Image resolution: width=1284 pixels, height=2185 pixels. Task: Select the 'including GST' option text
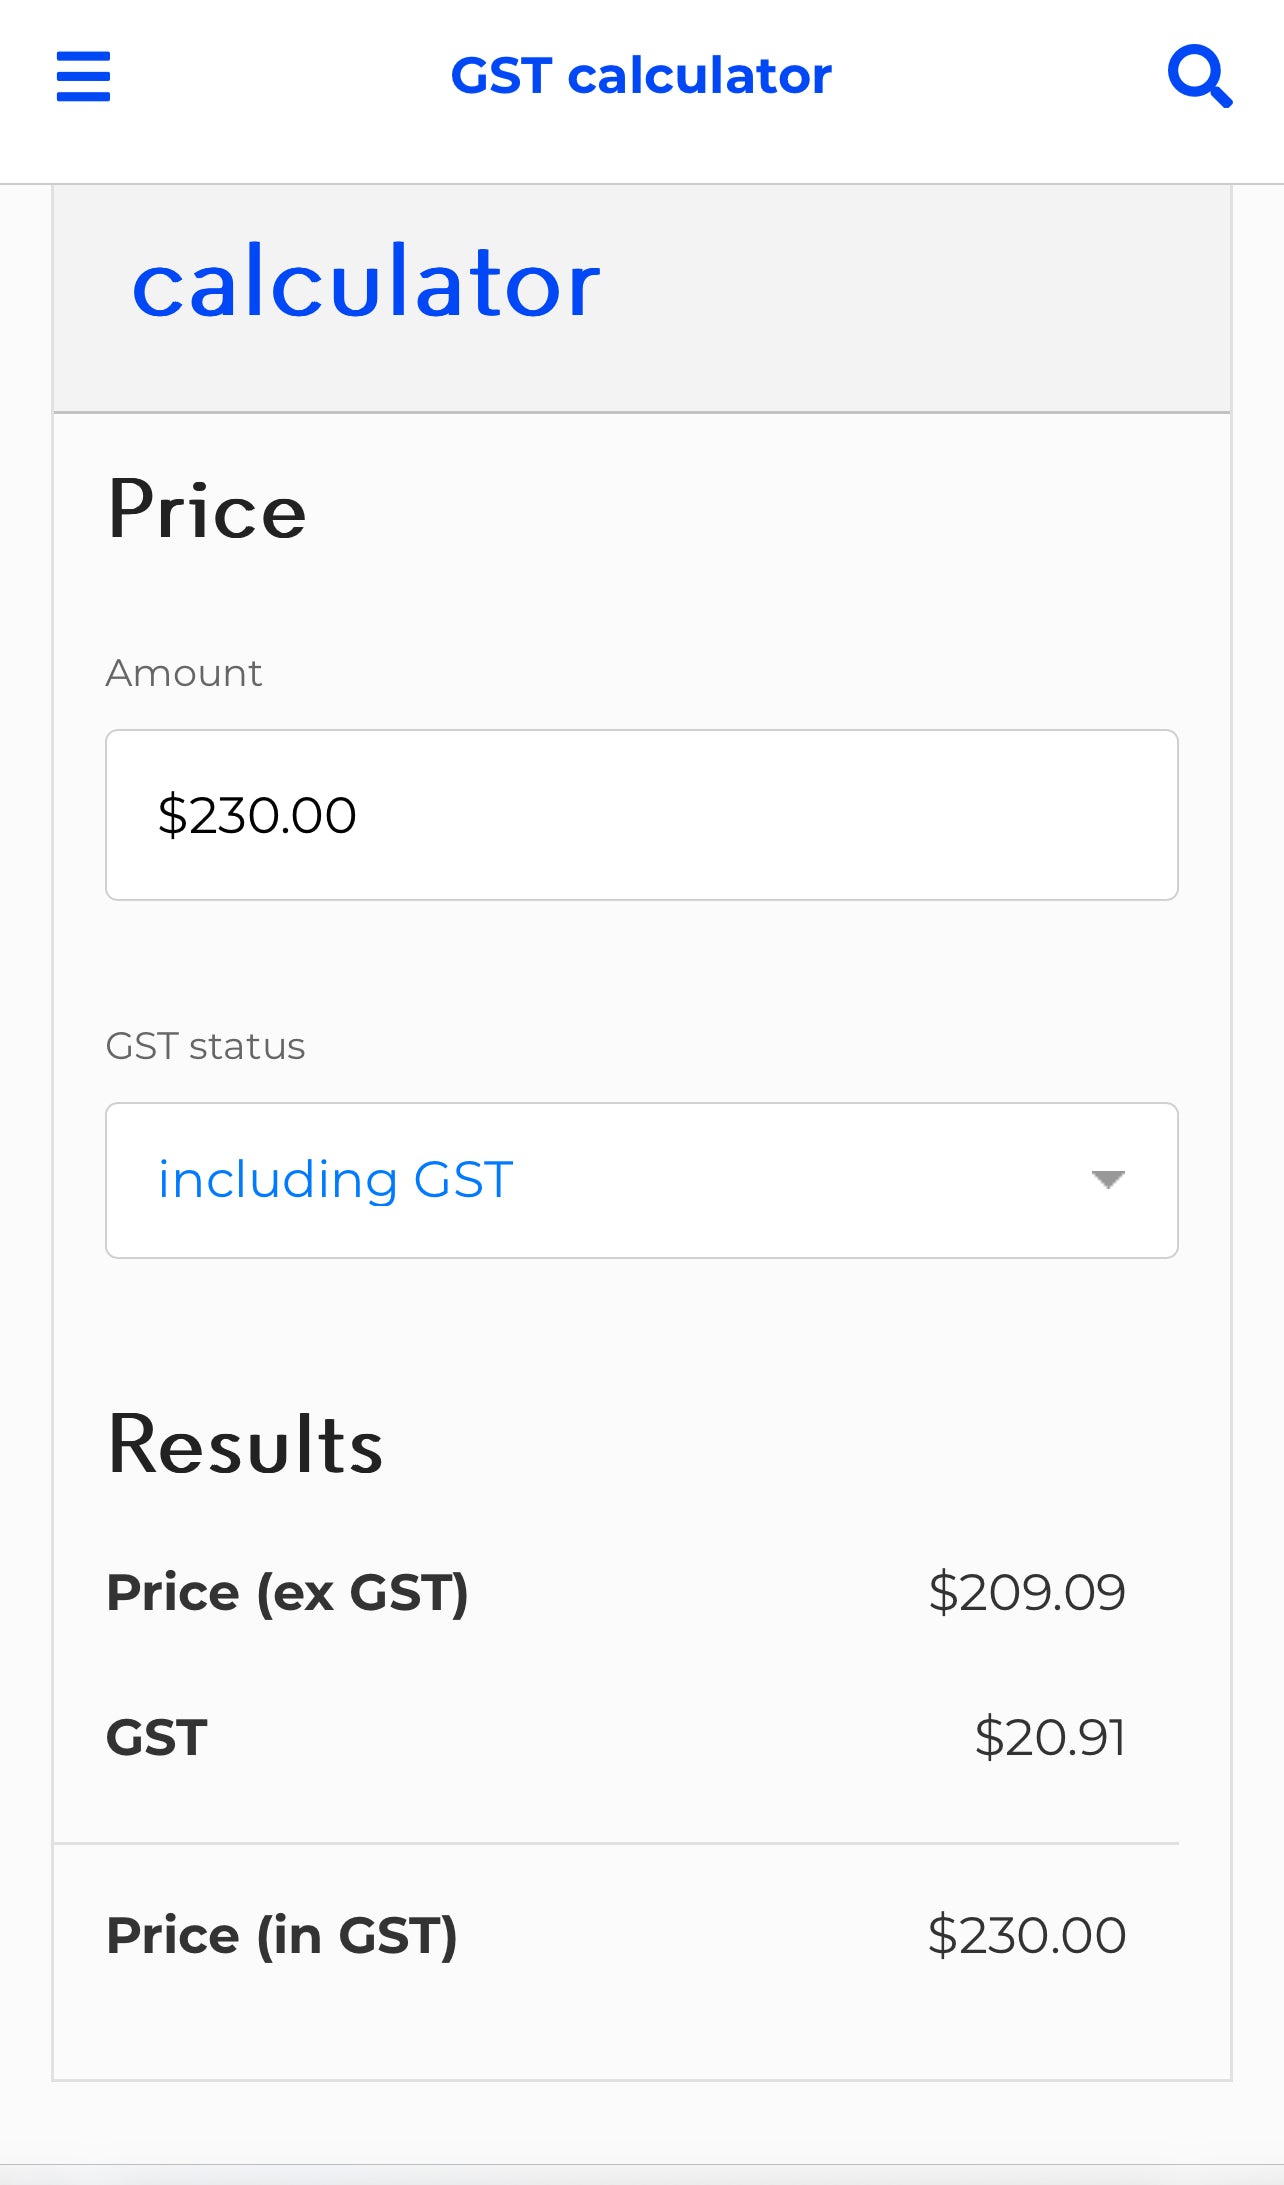coord(336,1180)
